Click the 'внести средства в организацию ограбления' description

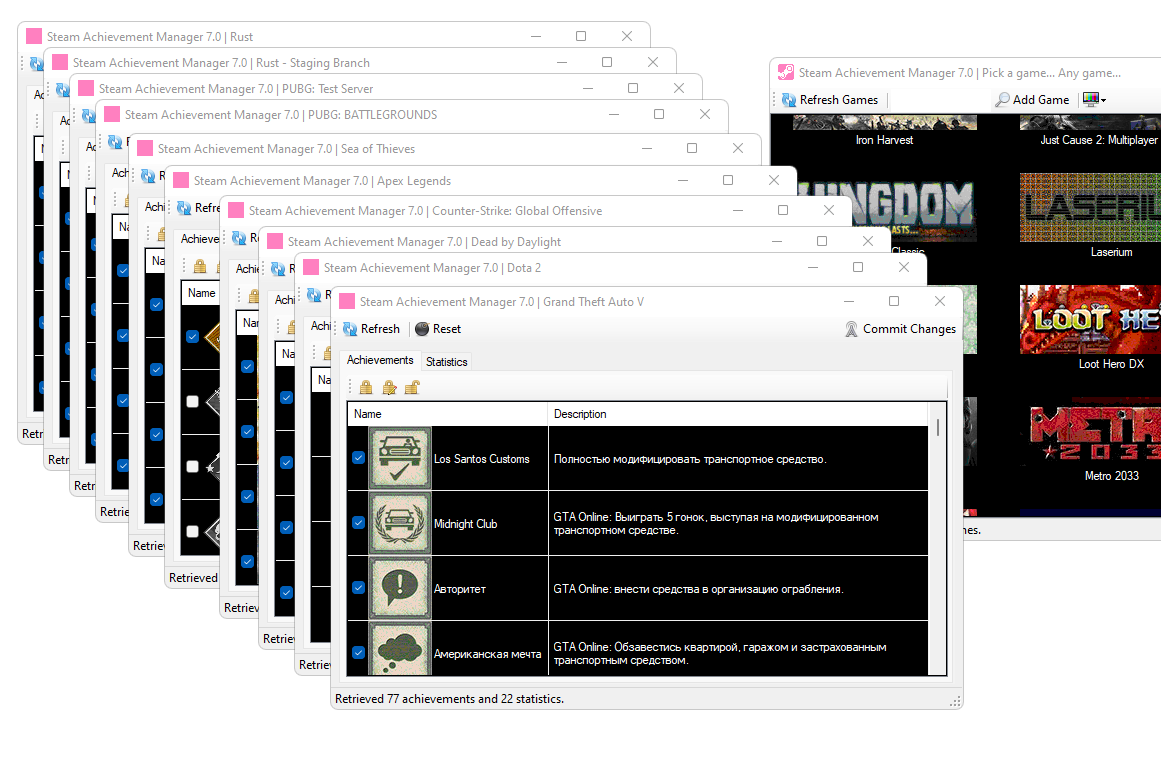[x=698, y=589]
